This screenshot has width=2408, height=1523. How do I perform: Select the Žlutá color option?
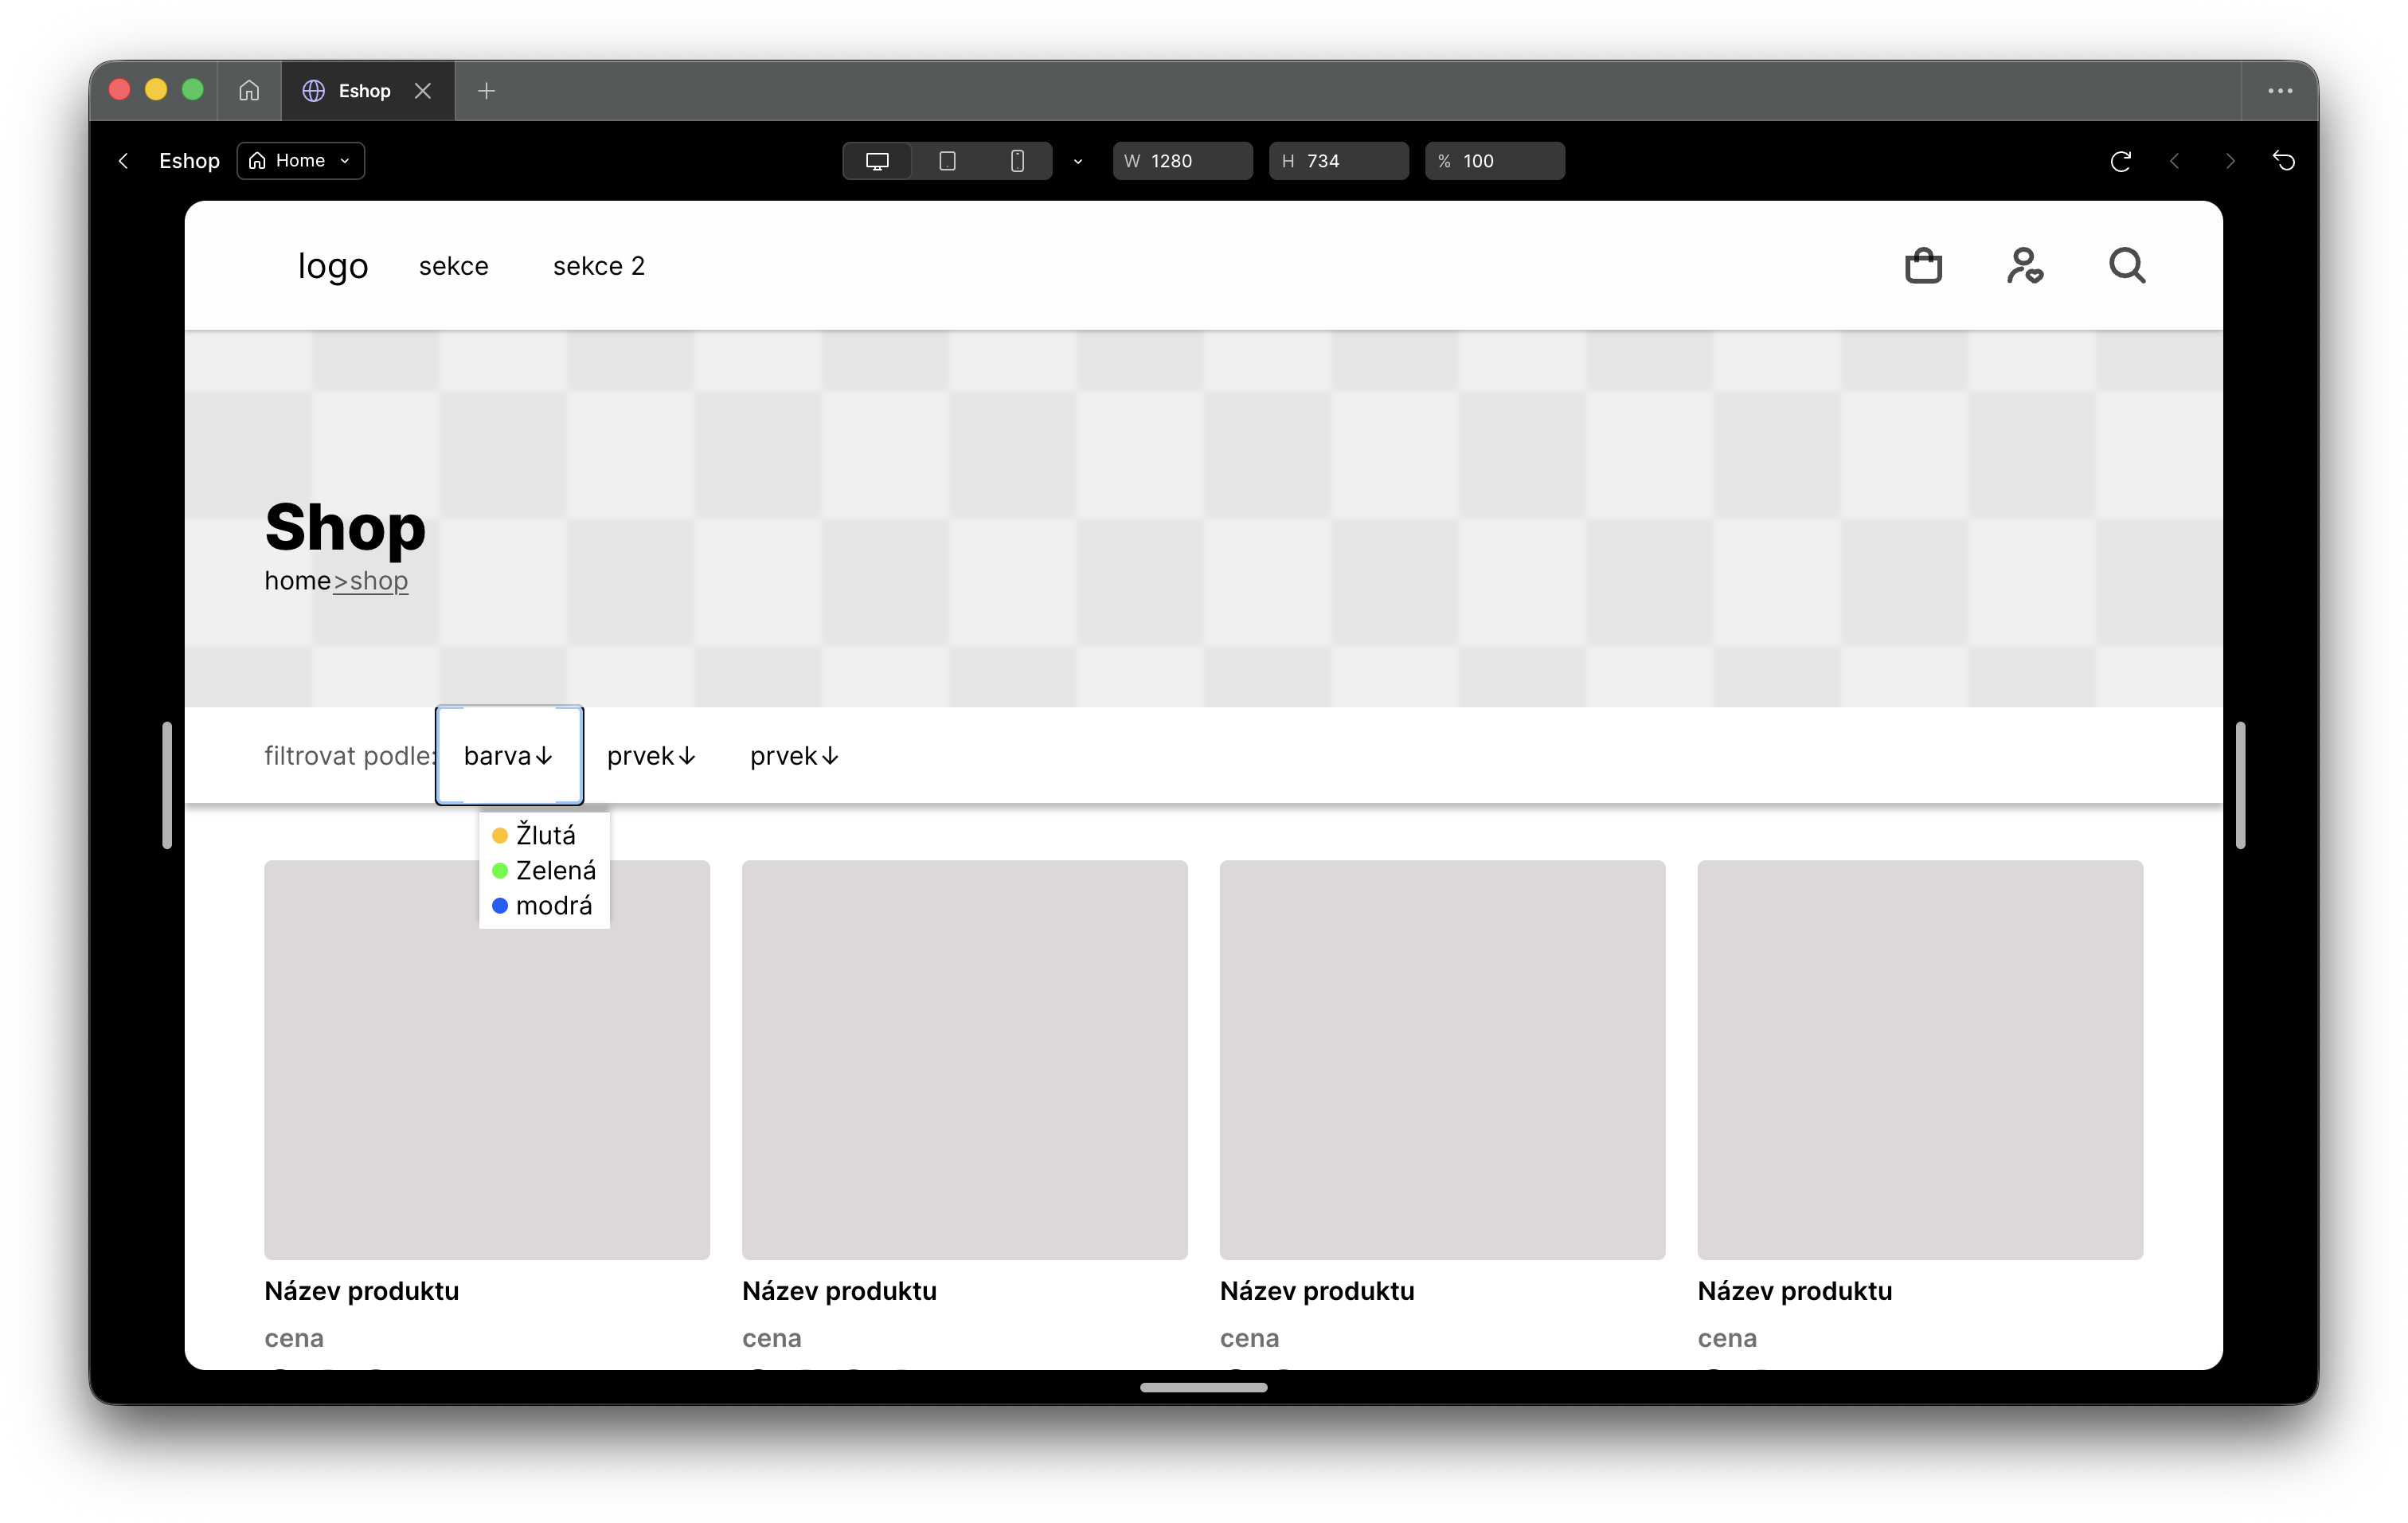(x=534, y=835)
